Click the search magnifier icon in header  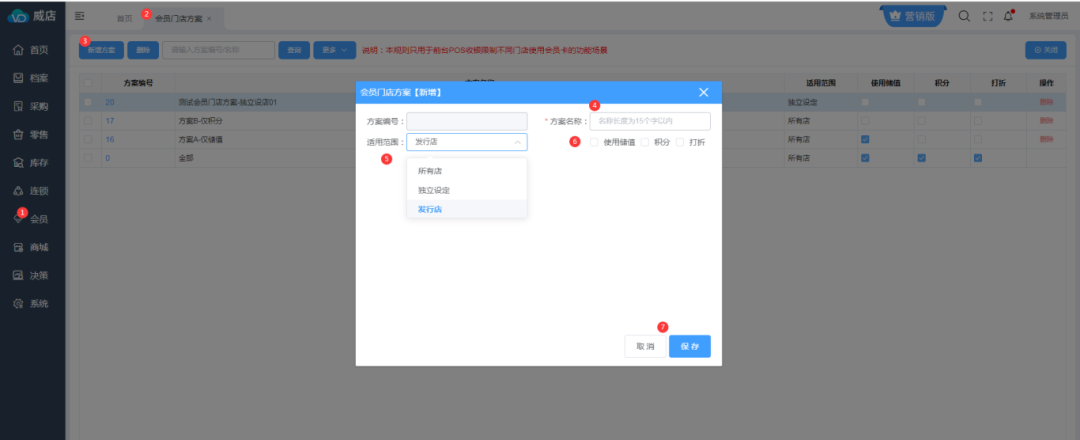pos(964,16)
